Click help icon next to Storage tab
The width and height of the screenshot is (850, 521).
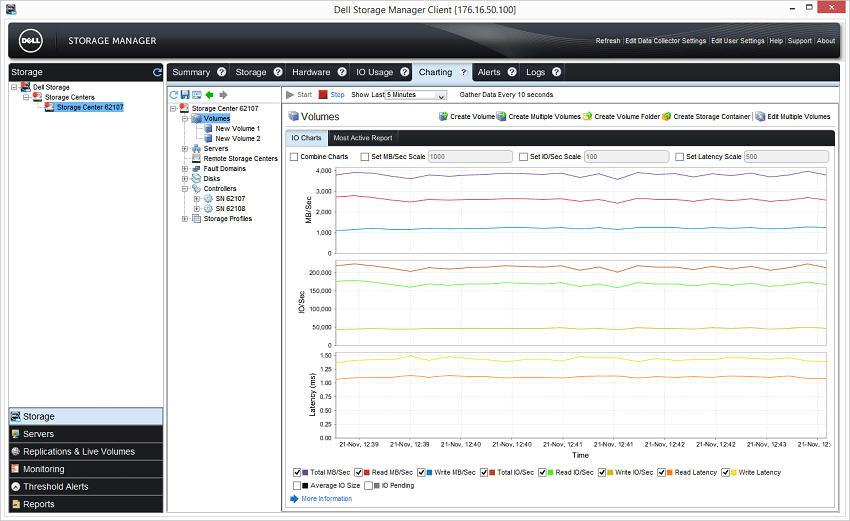point(278,72)
